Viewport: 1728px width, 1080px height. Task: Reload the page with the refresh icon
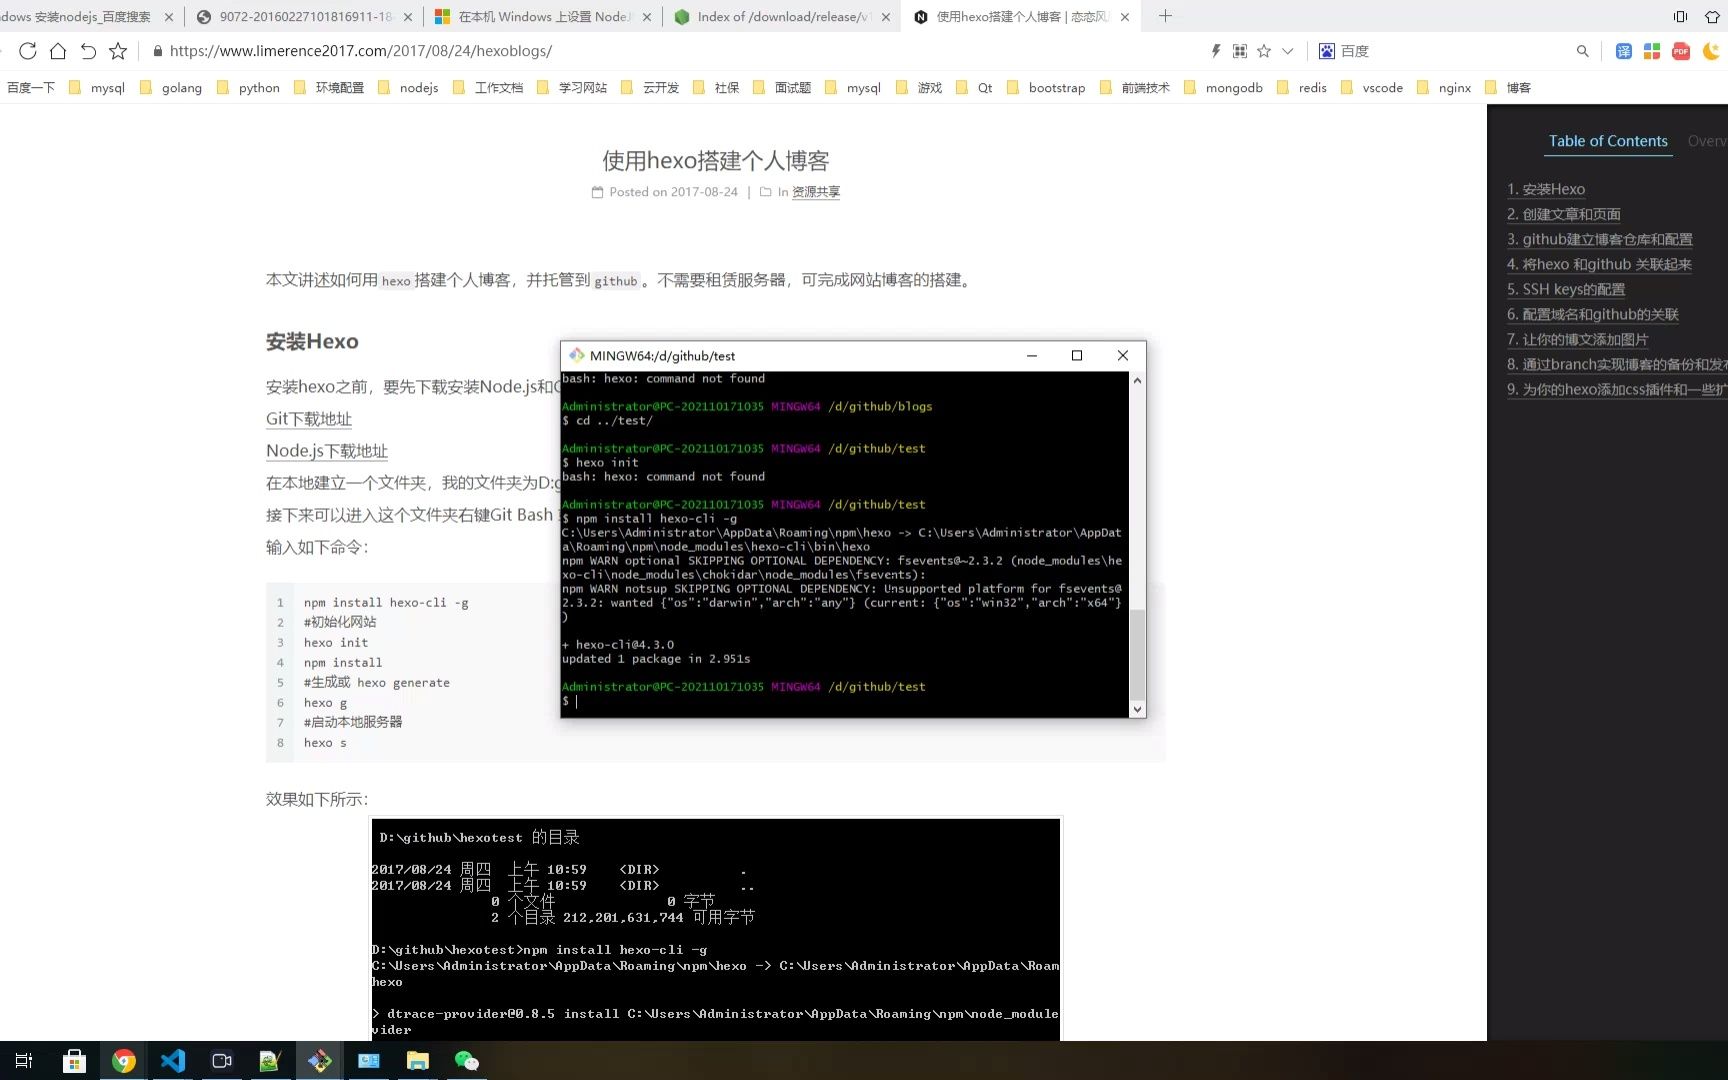tap(28, 51)
